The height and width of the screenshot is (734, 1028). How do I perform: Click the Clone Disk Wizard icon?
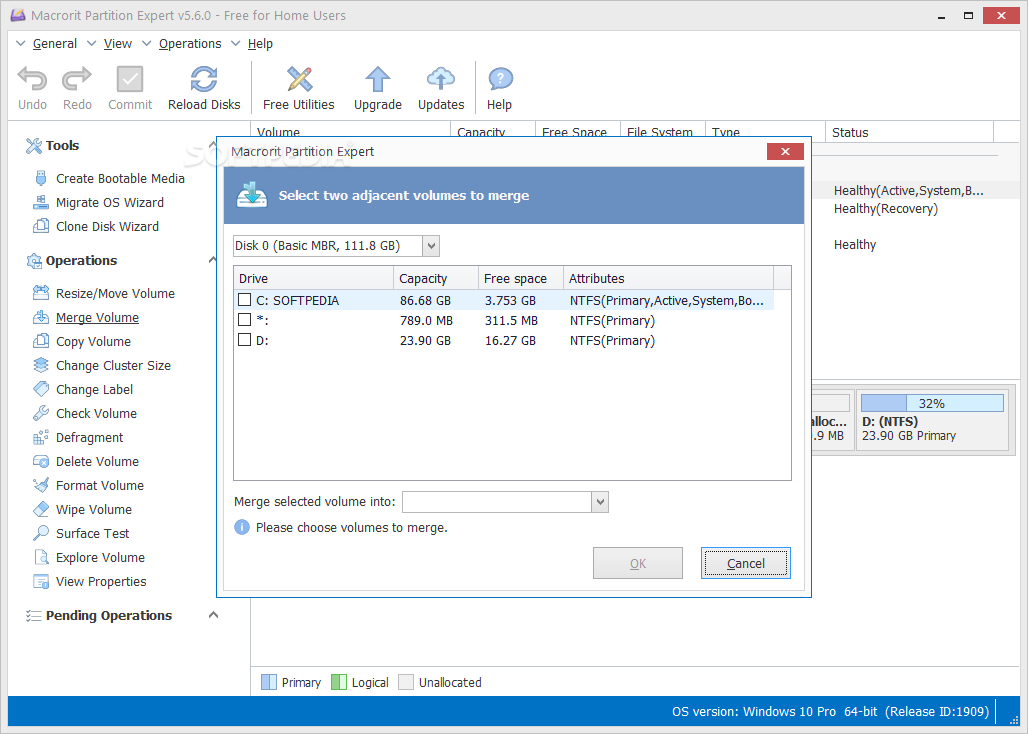[x=41, y=226]
